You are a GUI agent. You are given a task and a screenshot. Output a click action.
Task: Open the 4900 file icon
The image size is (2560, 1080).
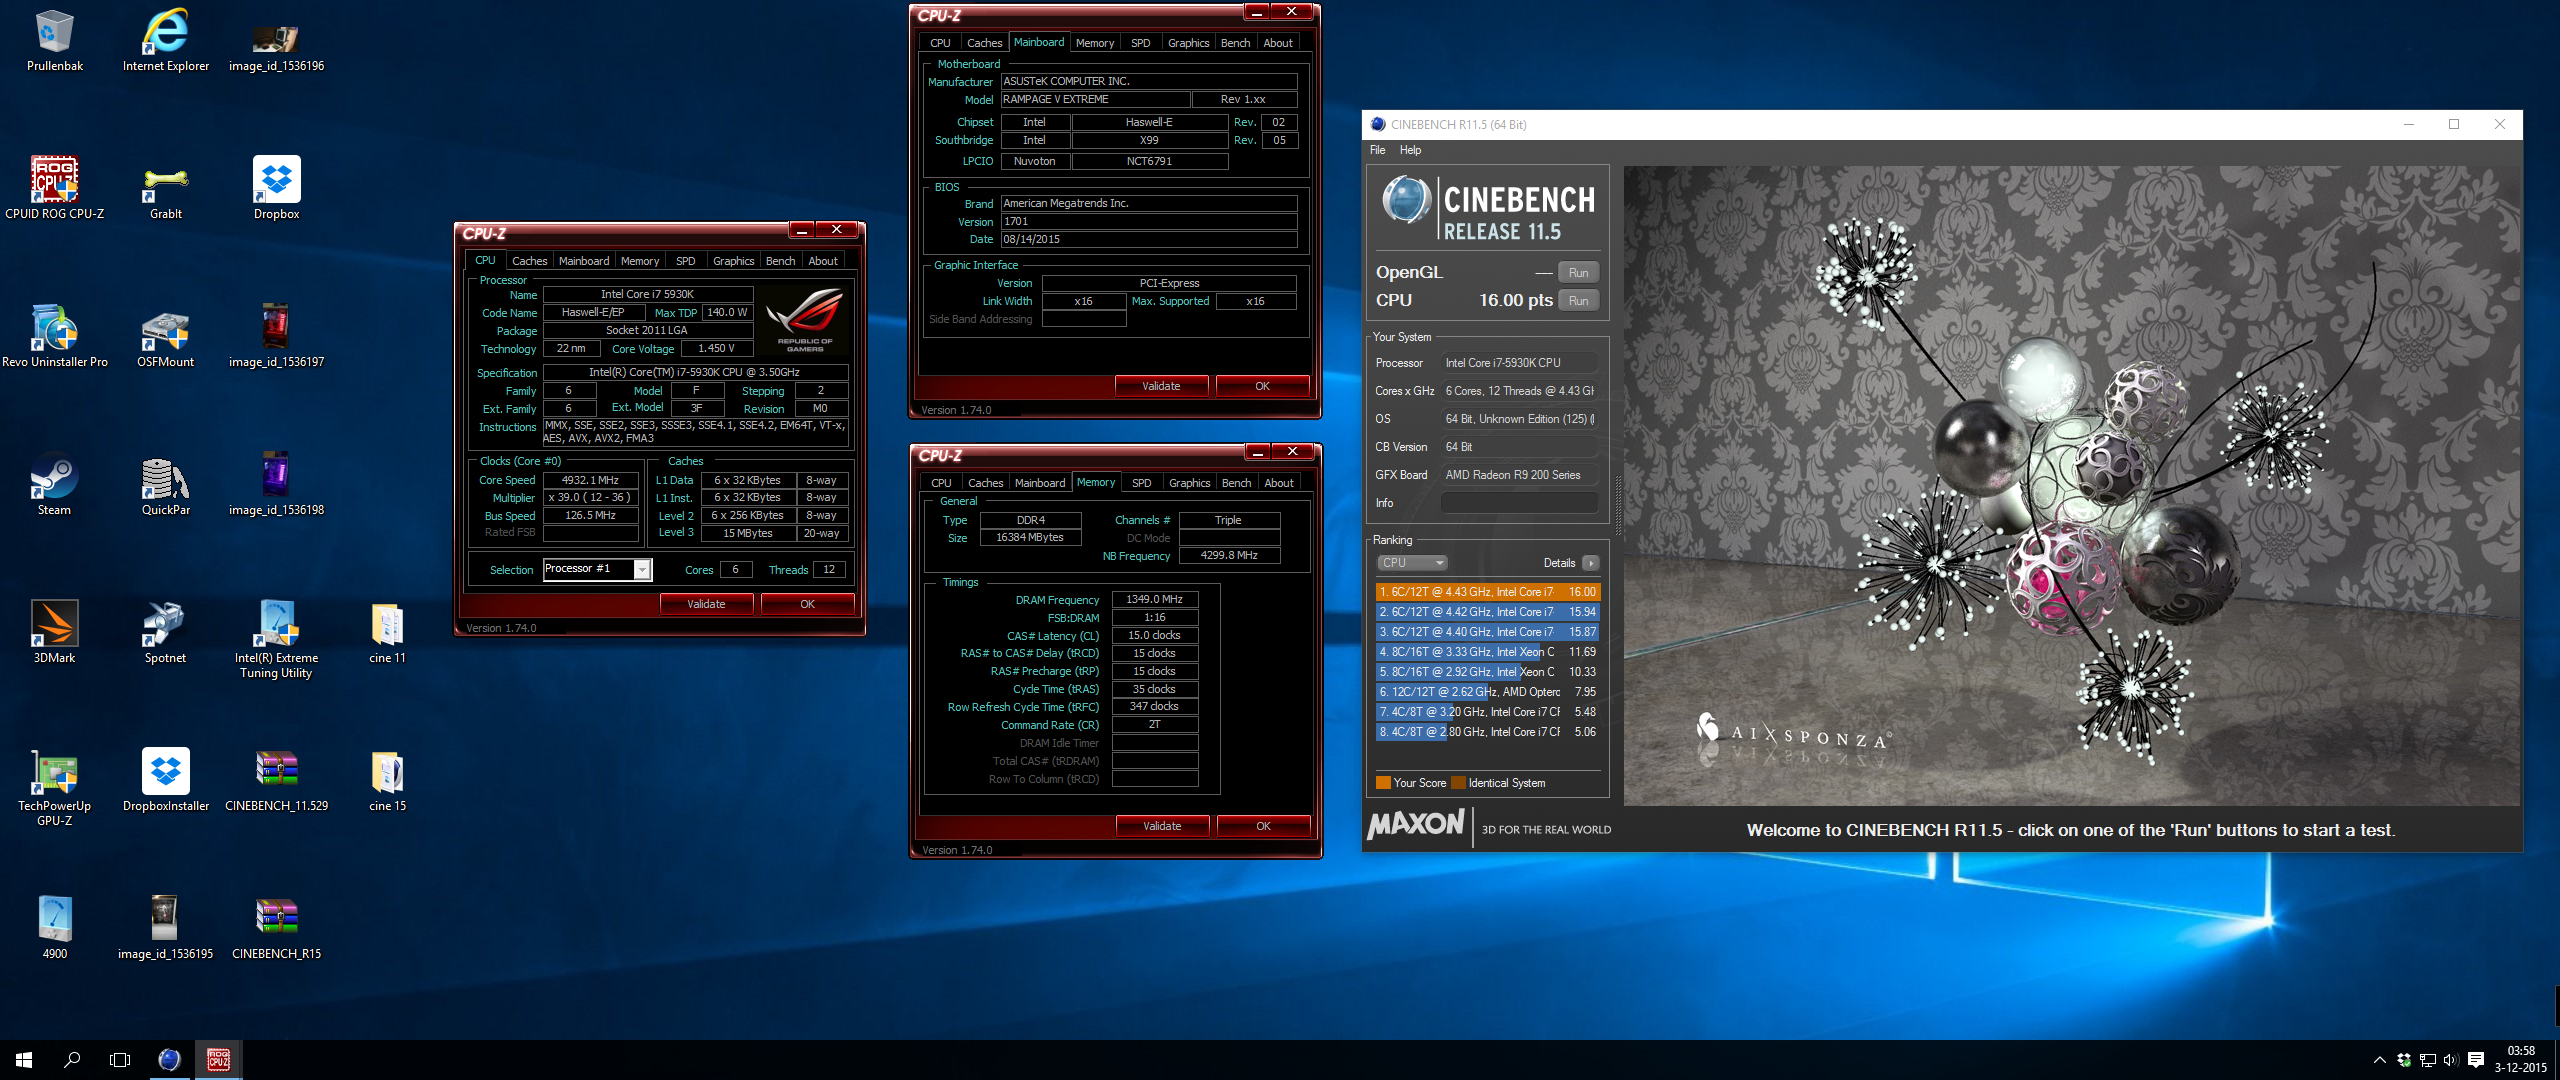54,928
